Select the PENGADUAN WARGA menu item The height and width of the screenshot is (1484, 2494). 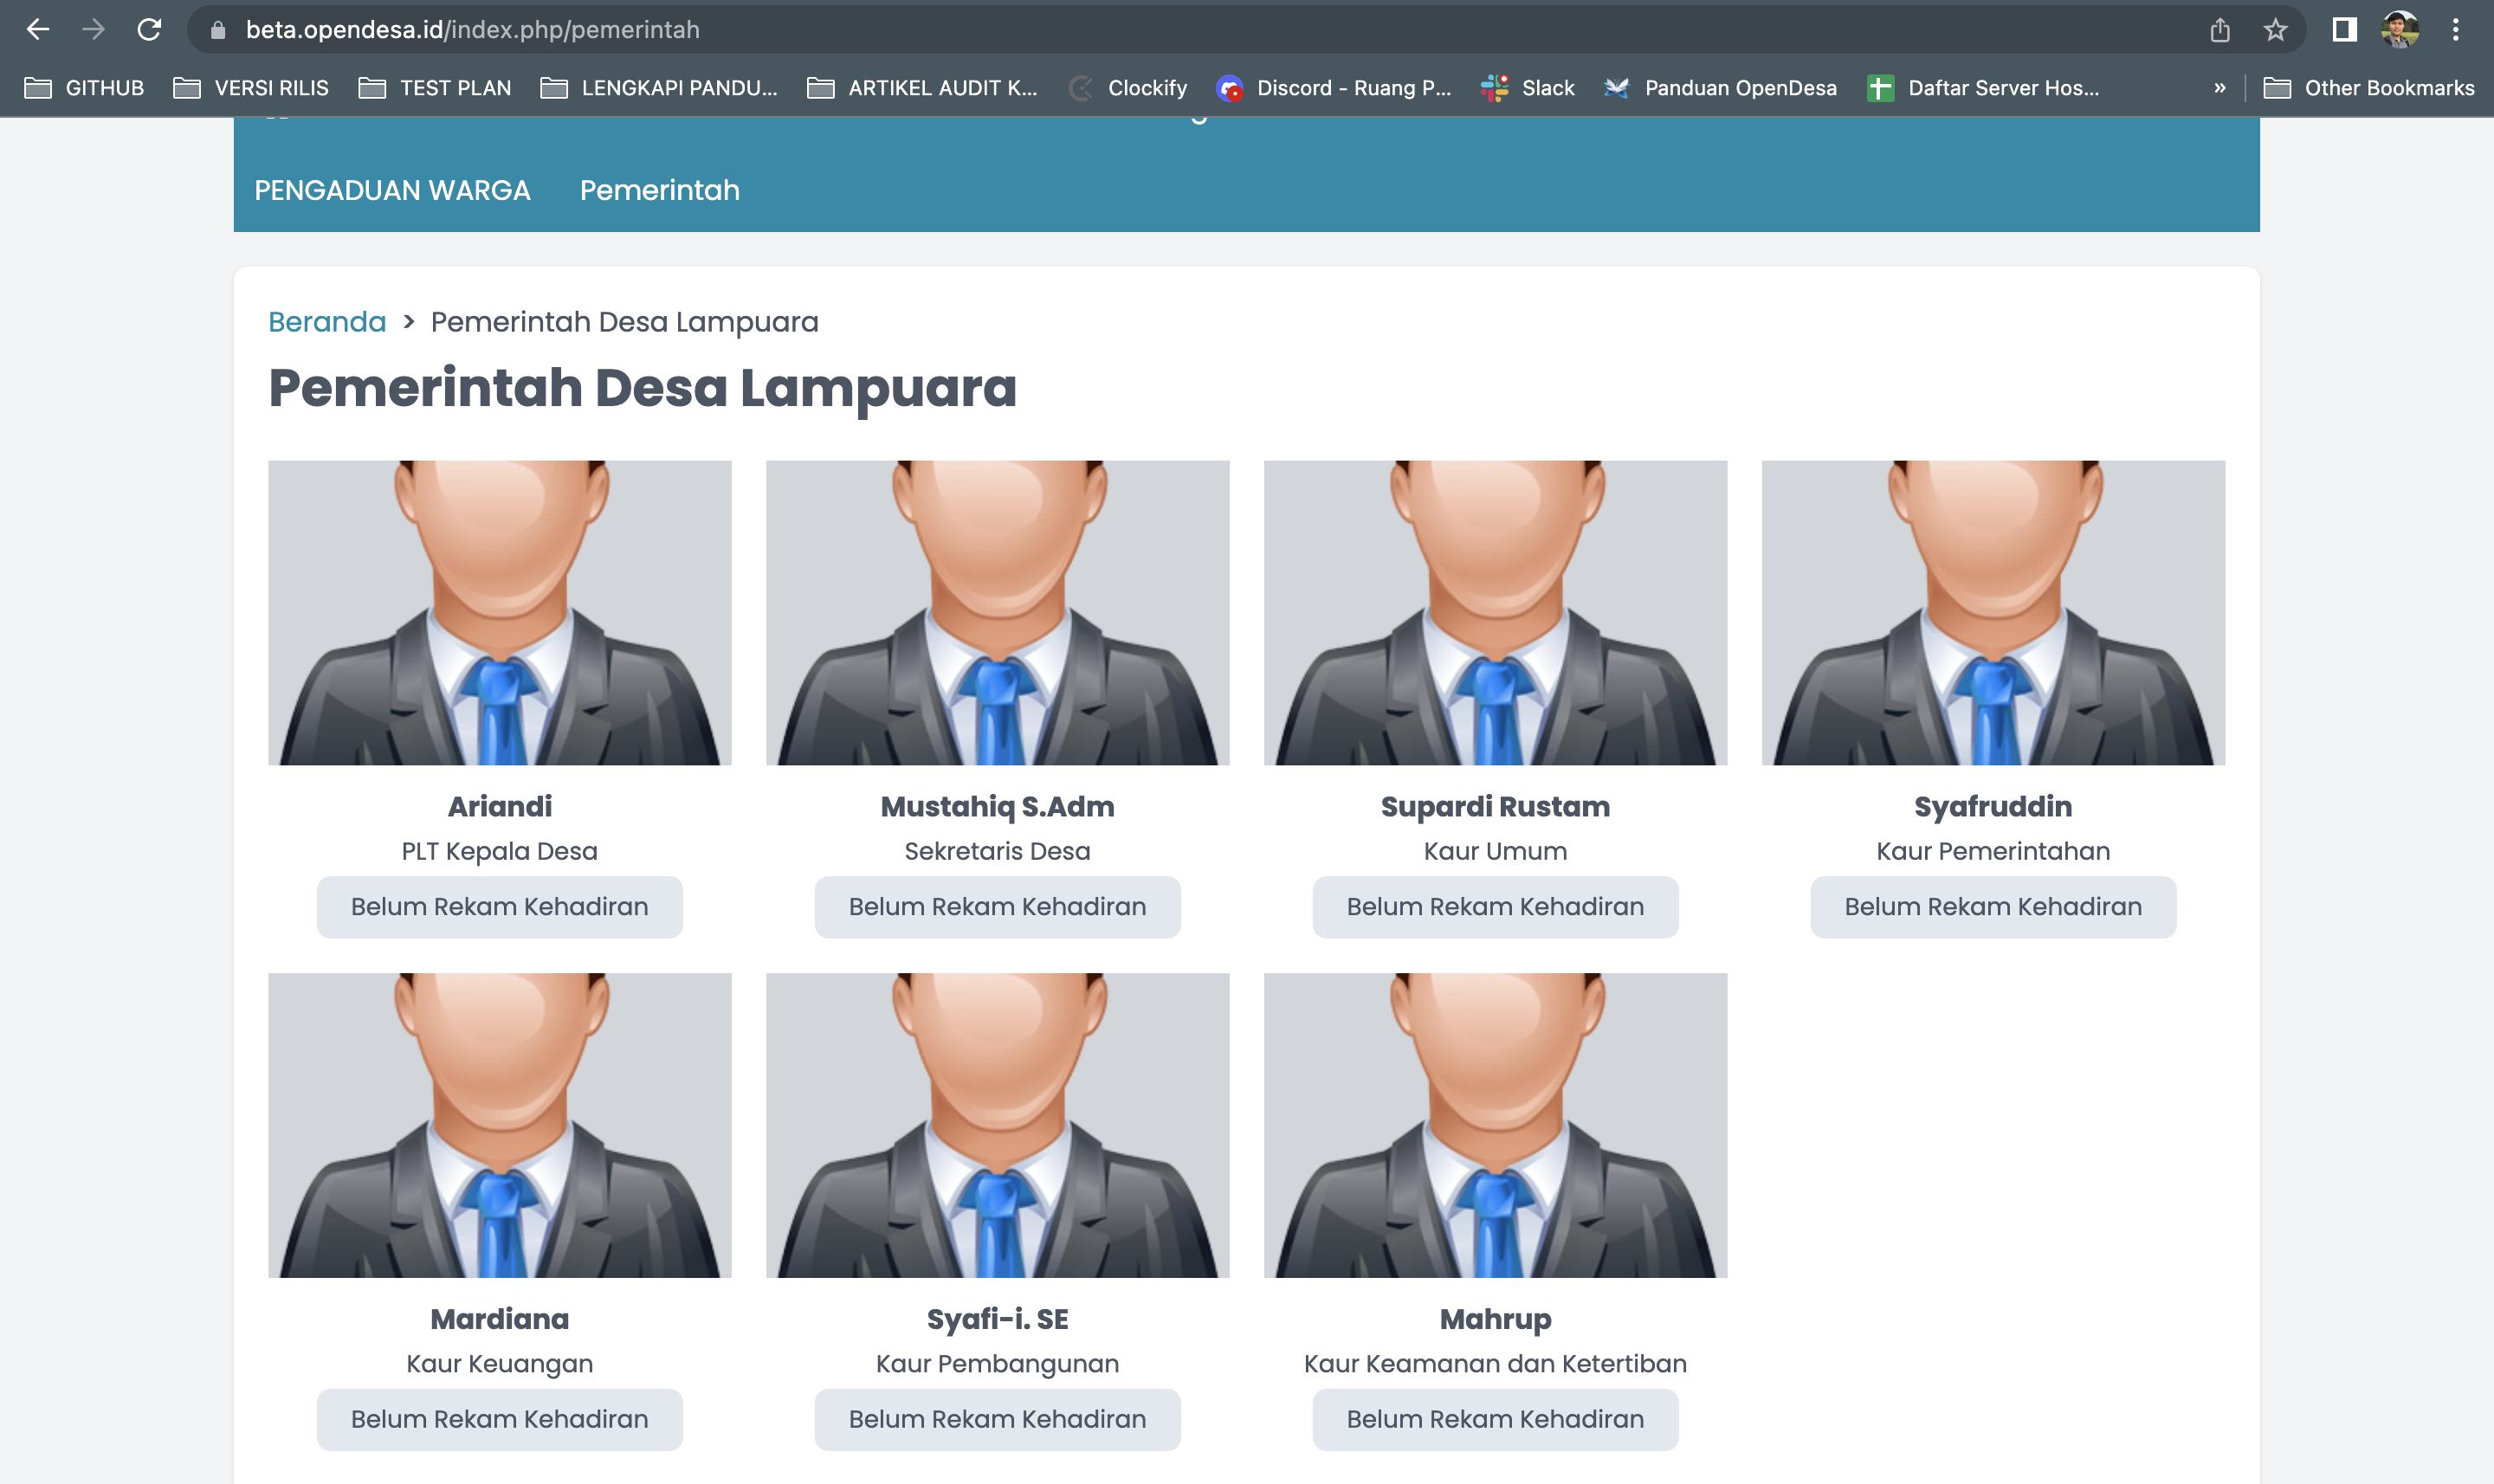393,190
